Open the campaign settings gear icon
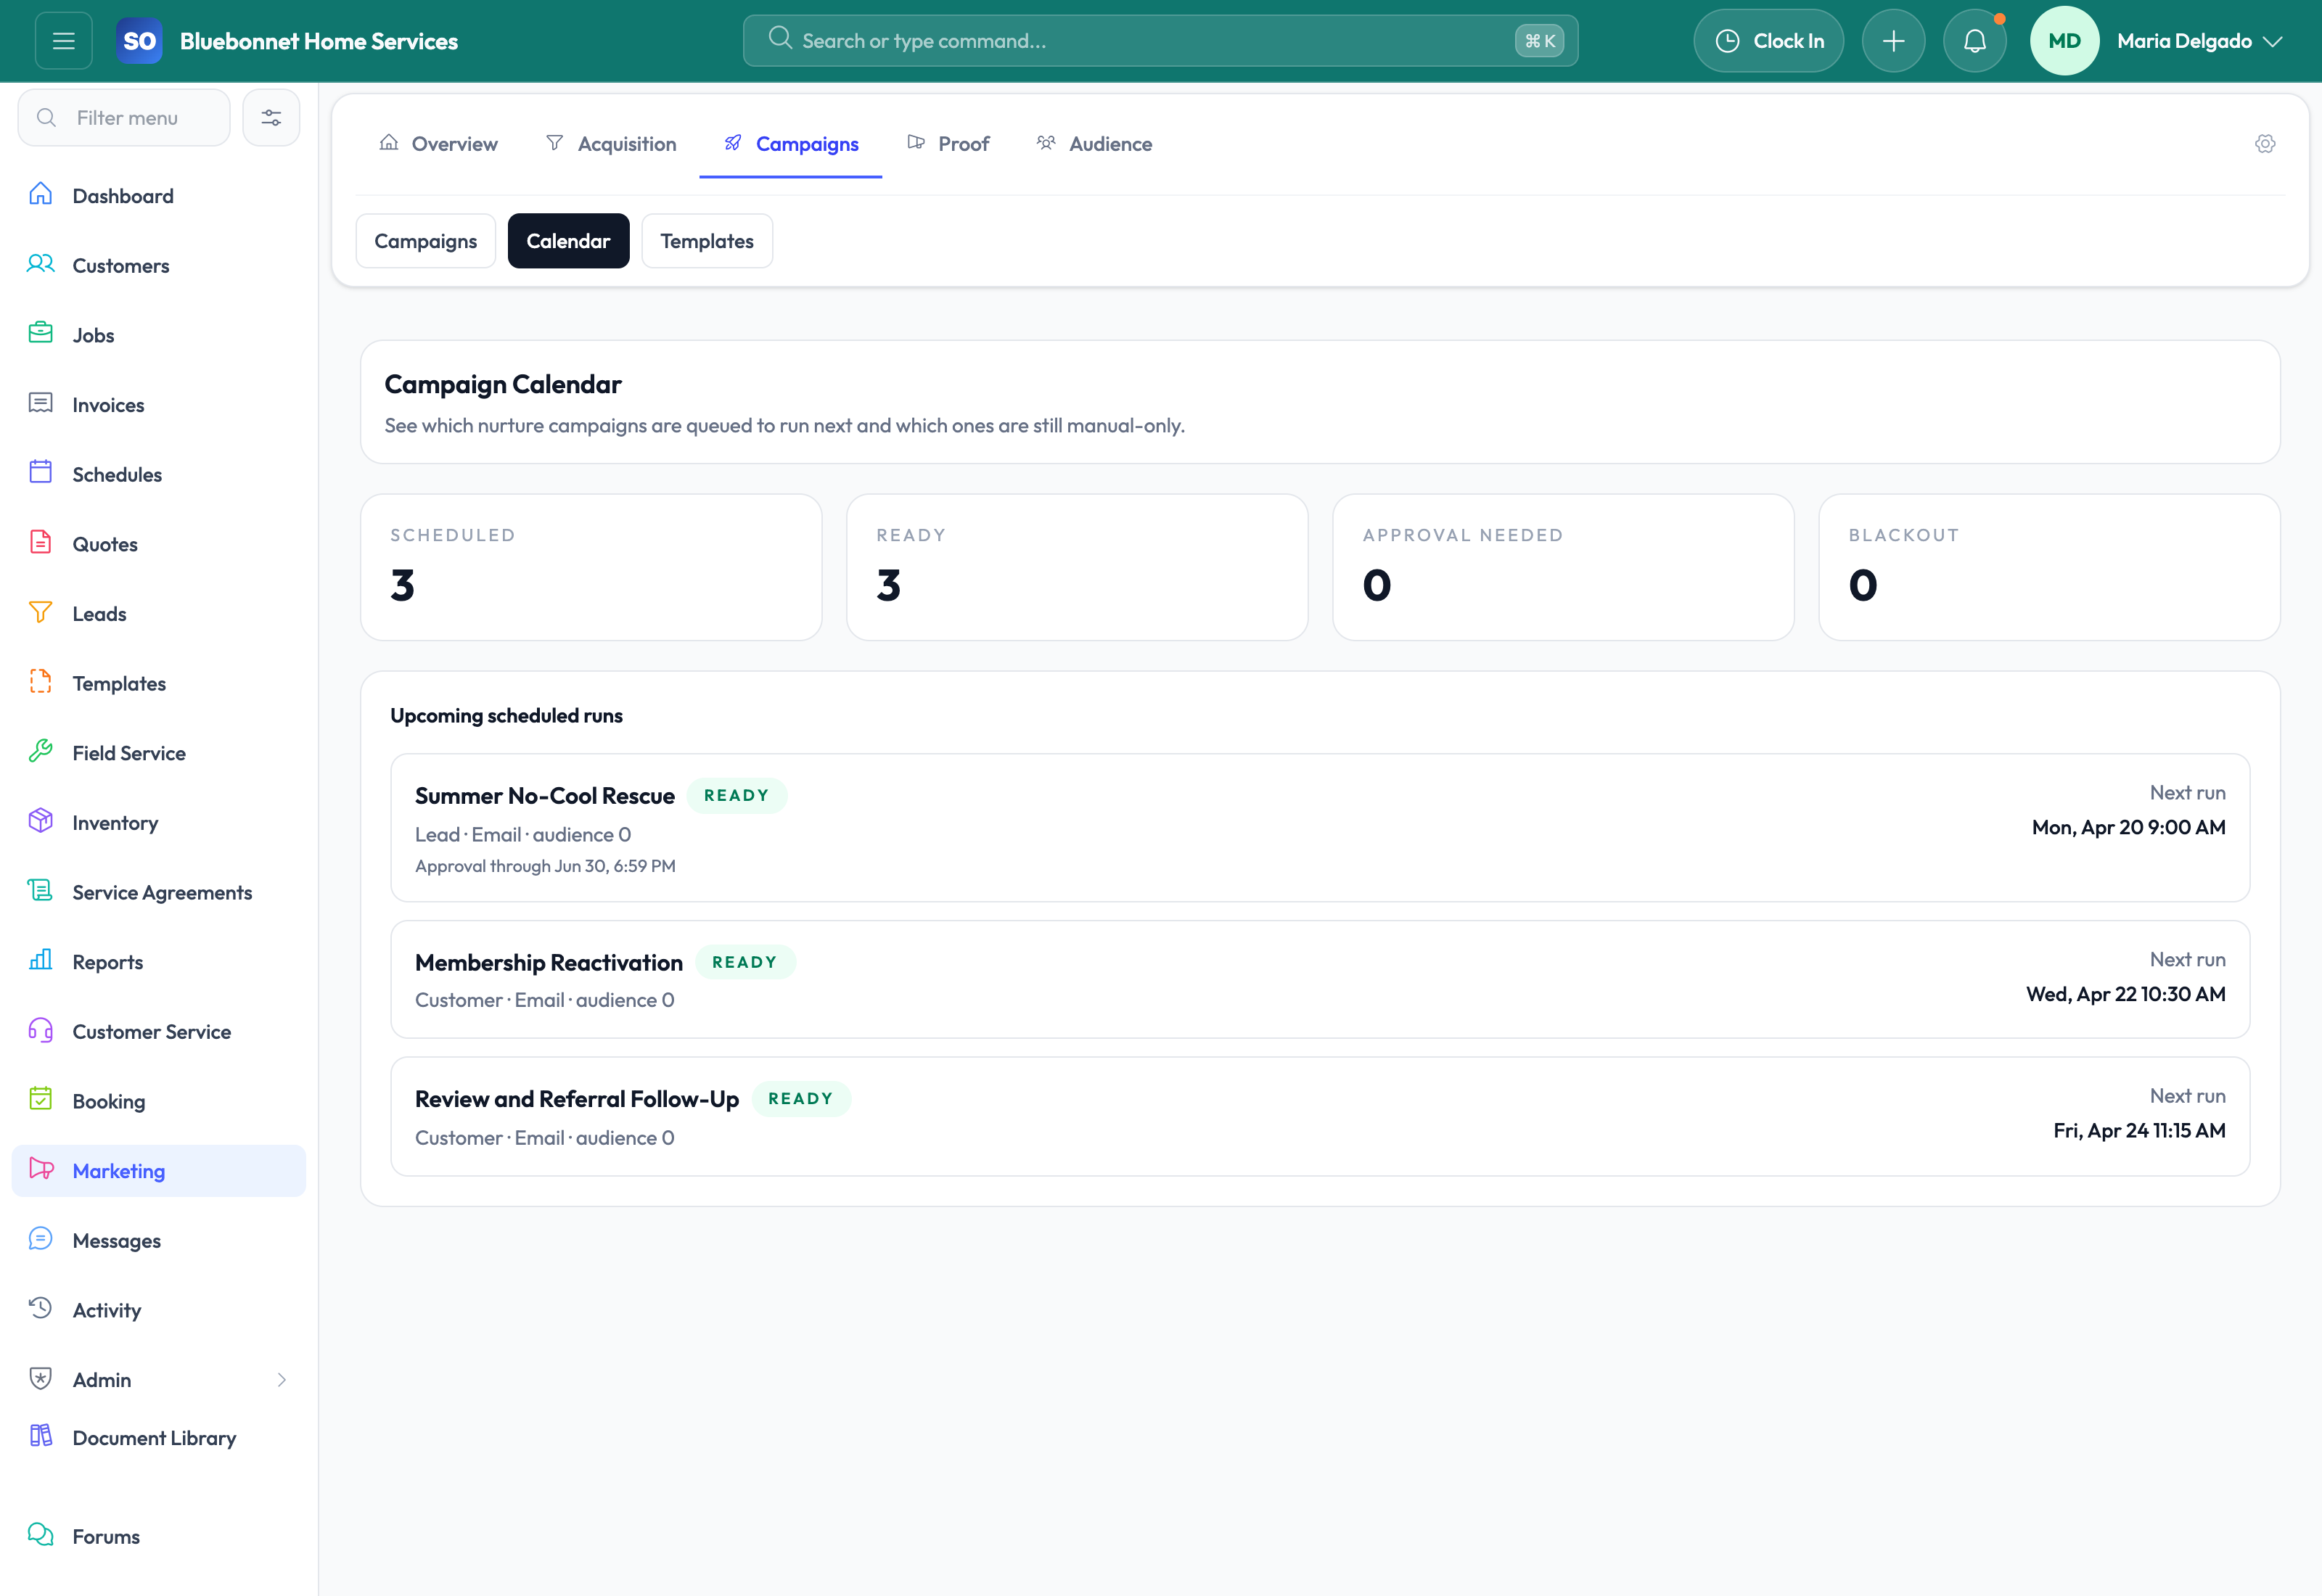This screenshot has width=2322, height=1596. click(2265, 144)
